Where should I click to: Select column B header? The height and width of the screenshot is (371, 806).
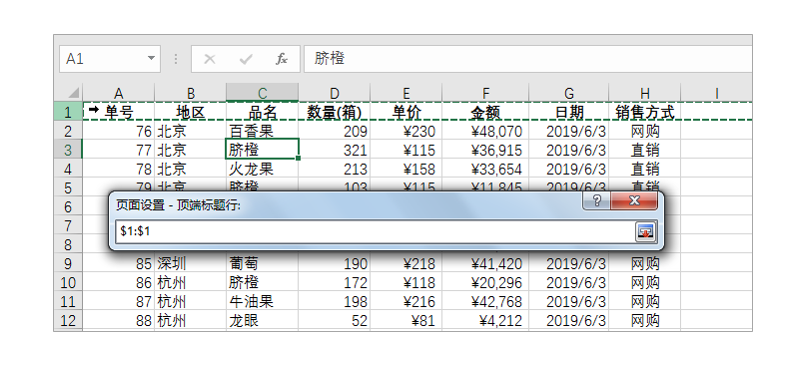pyautogui.click(x=190, y=93)
